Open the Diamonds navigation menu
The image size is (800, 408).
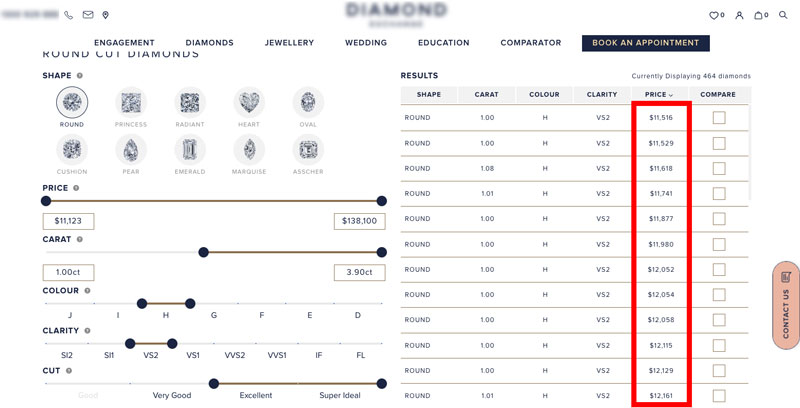(209, 43)
